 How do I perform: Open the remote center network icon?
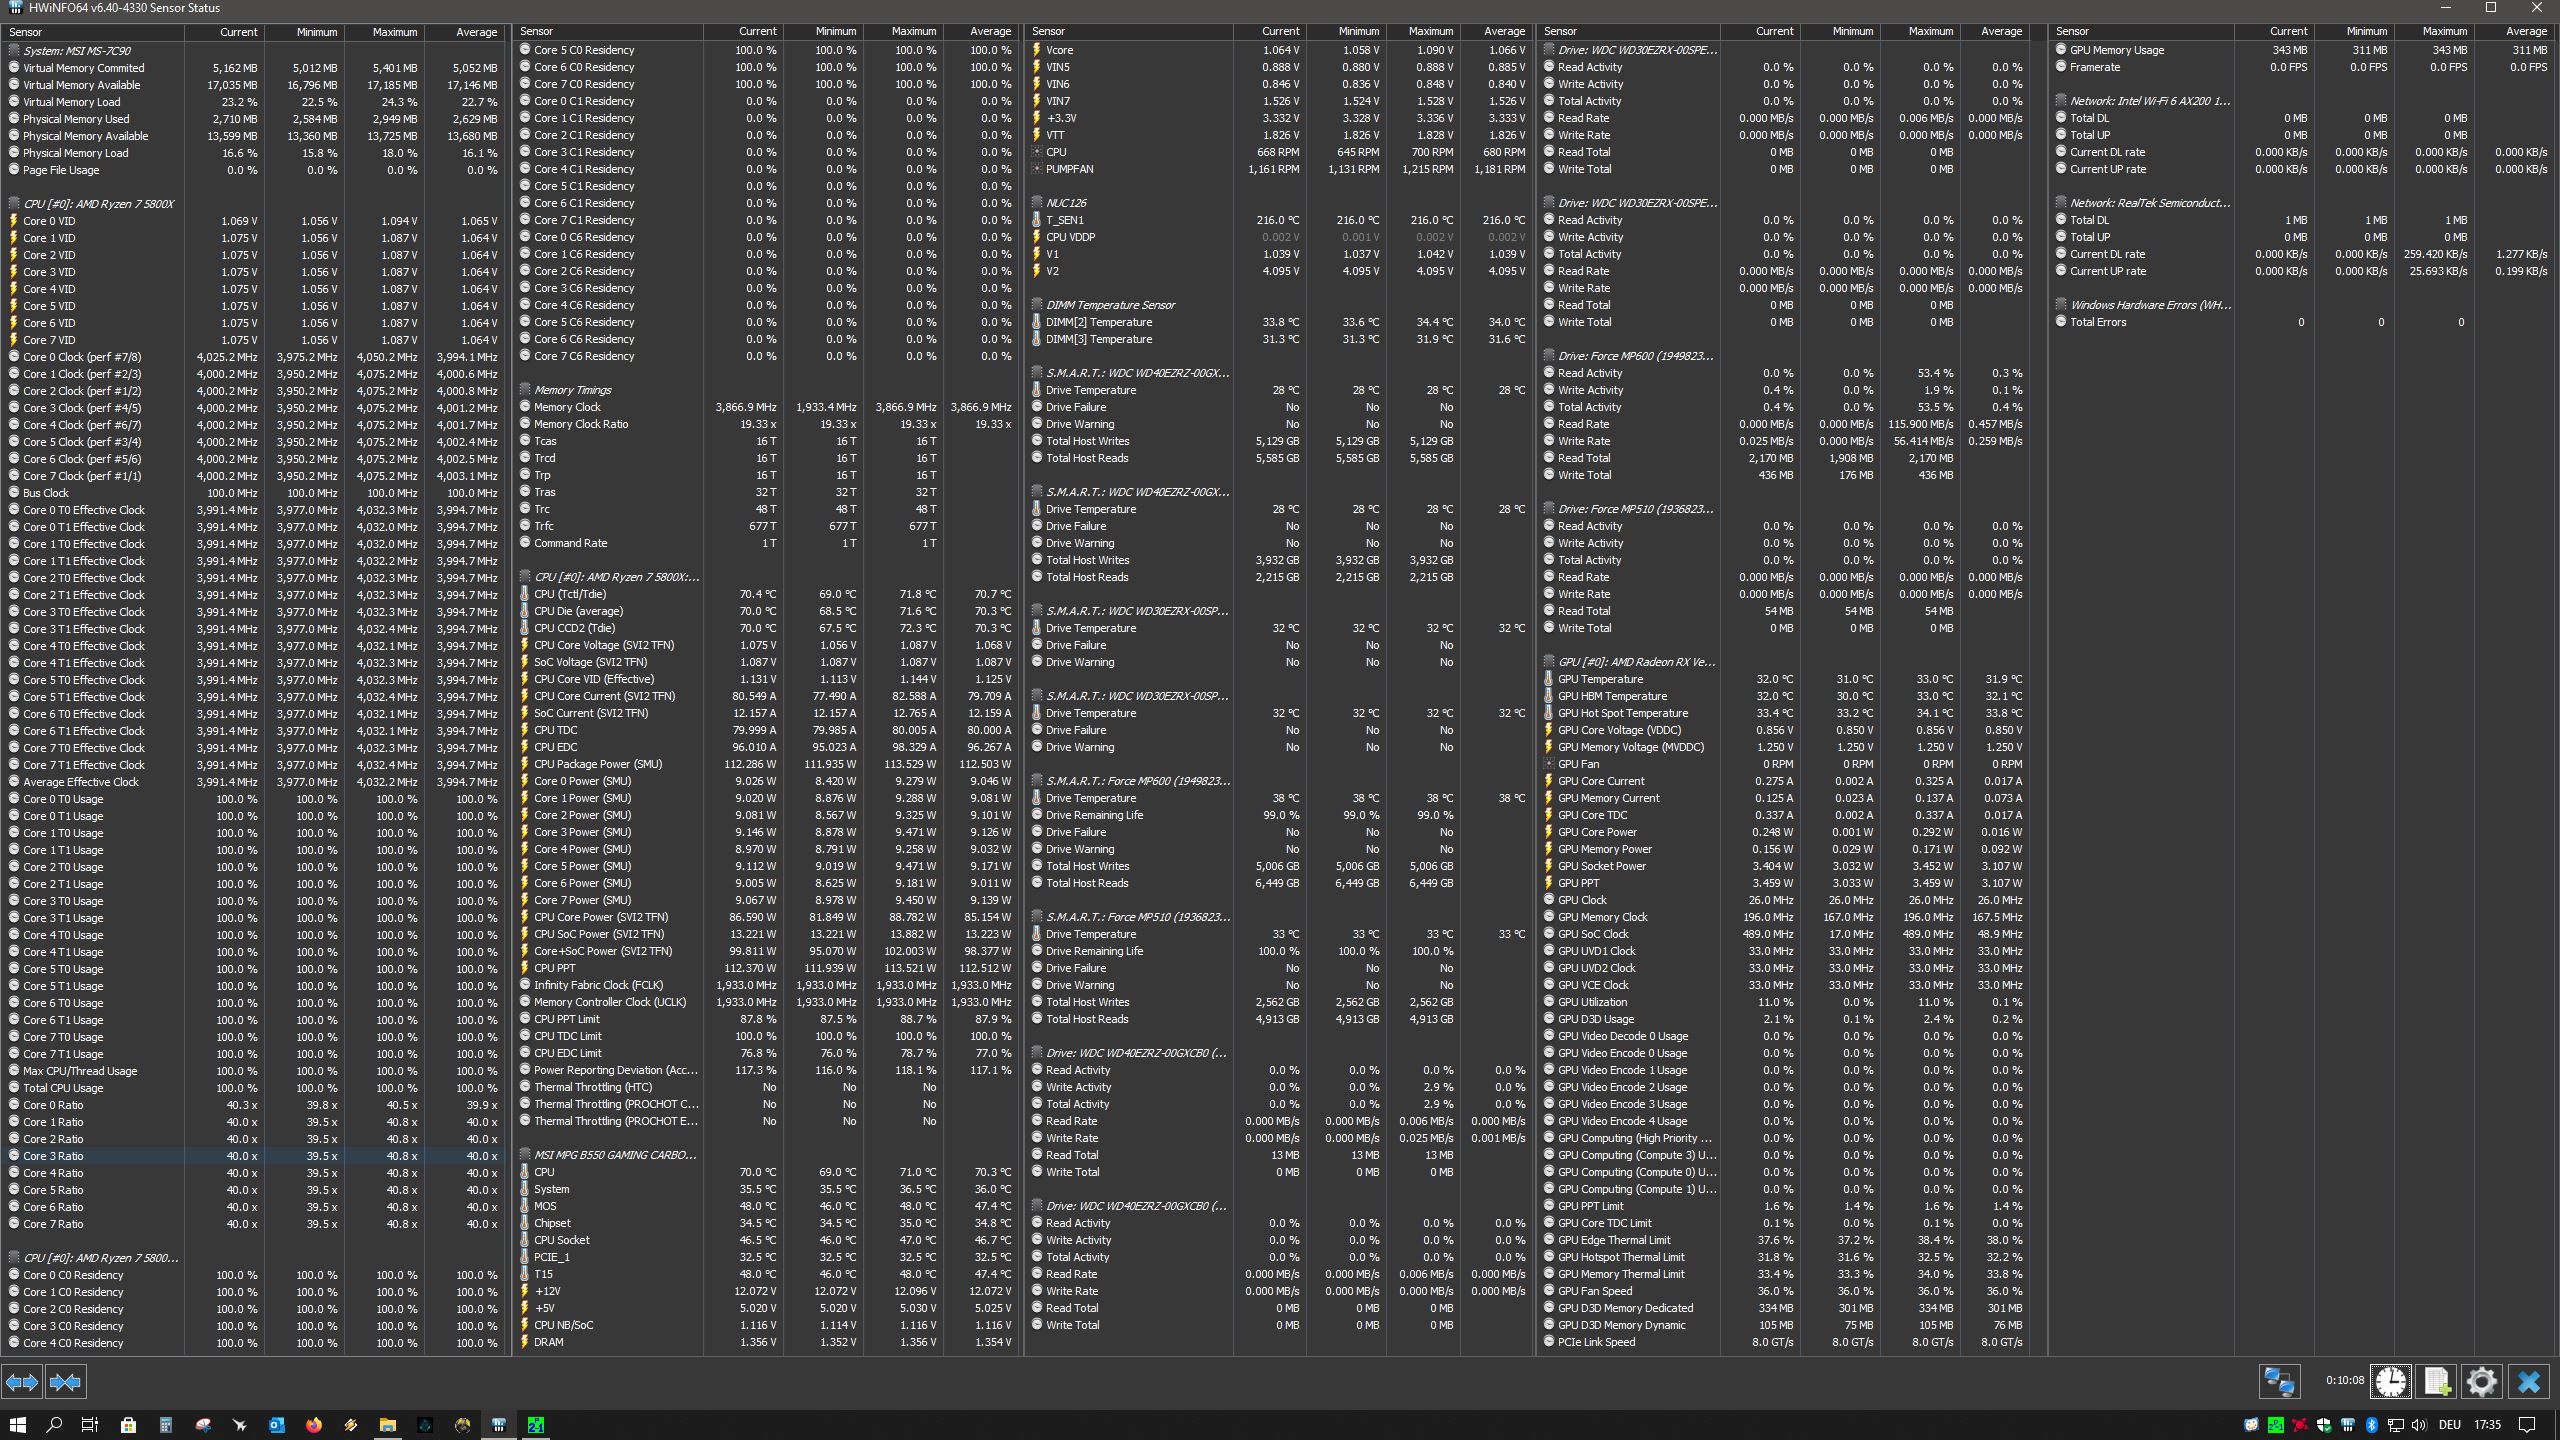(2279, 1382)
